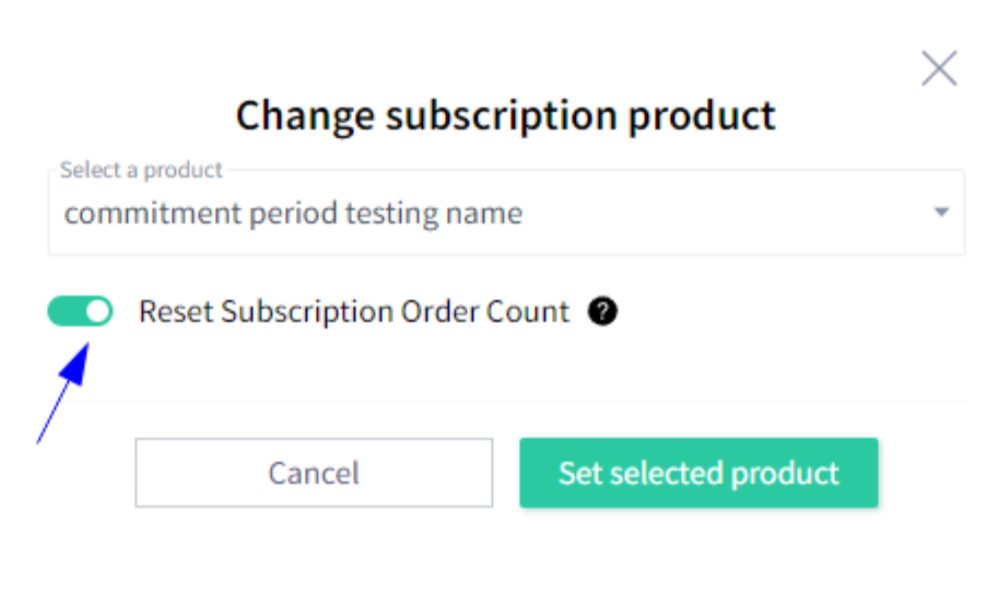Viewport: 1005px width, 613px height.
Task: Open the help tooltip question mark icon
Action: point(602,312)
